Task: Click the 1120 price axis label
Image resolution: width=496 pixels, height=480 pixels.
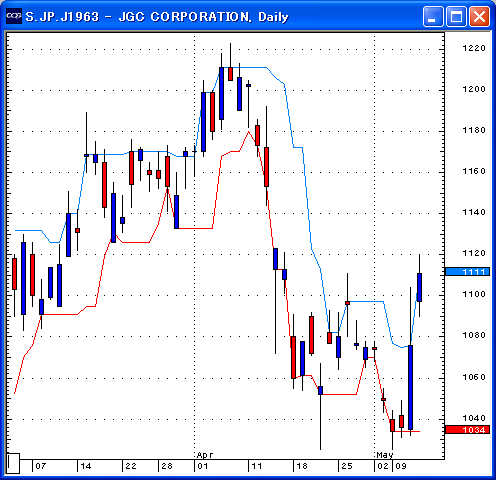Action: tap(474, 253)
